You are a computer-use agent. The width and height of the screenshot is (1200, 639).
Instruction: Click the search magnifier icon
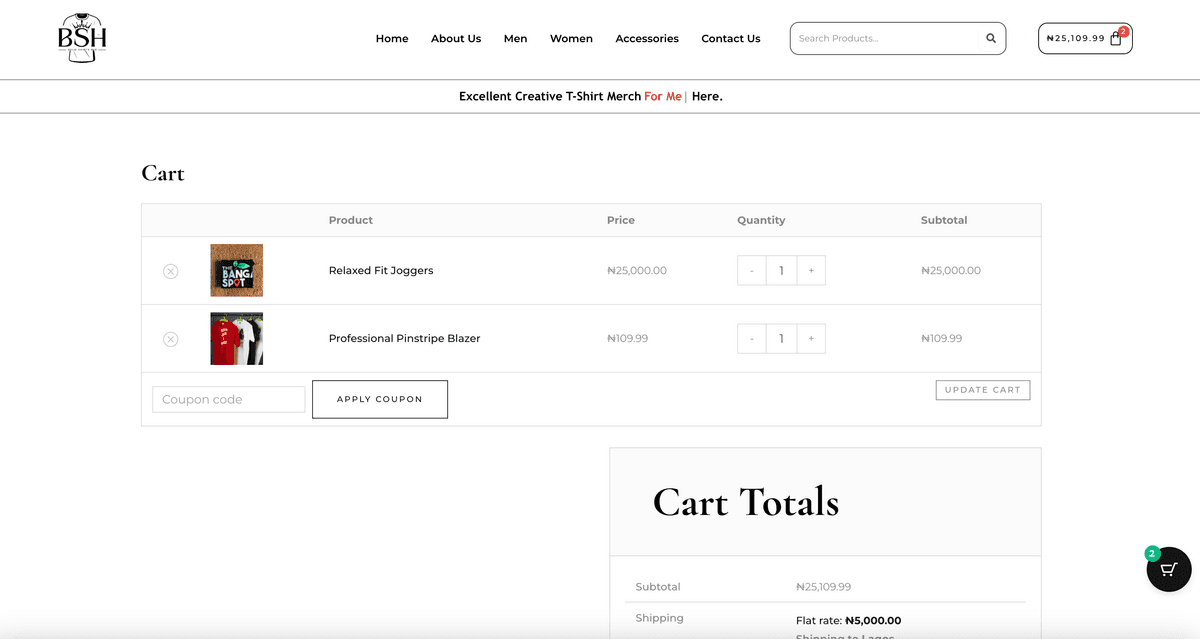click(990, 38)
